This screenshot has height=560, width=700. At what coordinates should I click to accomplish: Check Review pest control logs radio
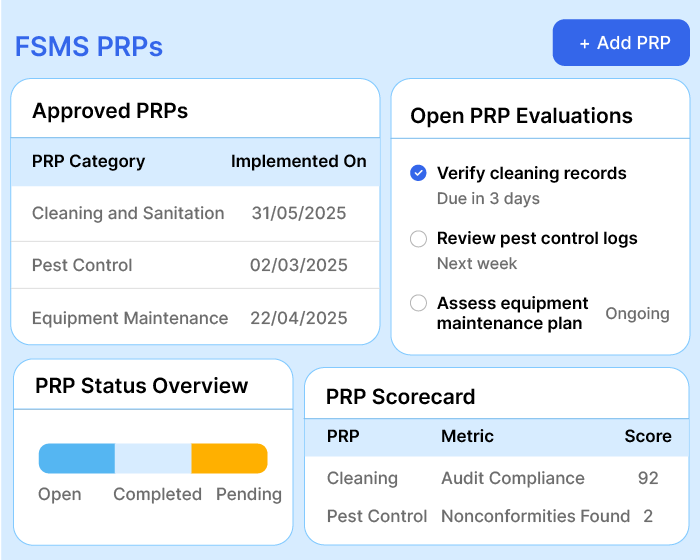[419, 238]
